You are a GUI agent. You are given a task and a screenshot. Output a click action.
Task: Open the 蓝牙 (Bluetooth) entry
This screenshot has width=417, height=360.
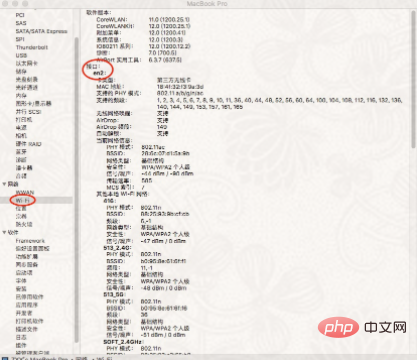tap(21, 152)
